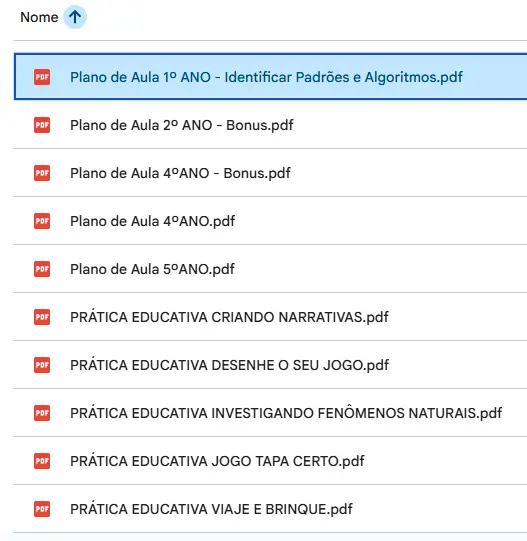Click the Nome column header

pos(39,17)
